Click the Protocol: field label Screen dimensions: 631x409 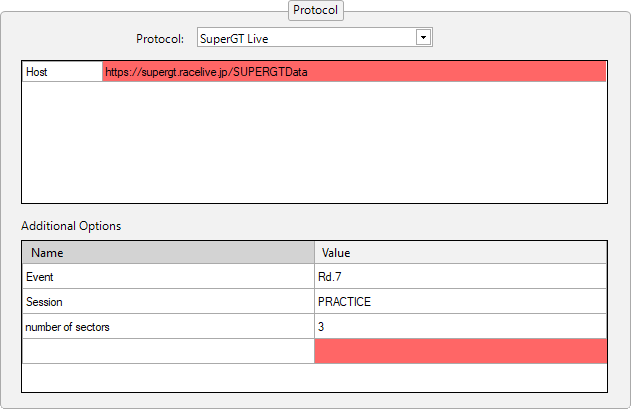click(160, 39)
